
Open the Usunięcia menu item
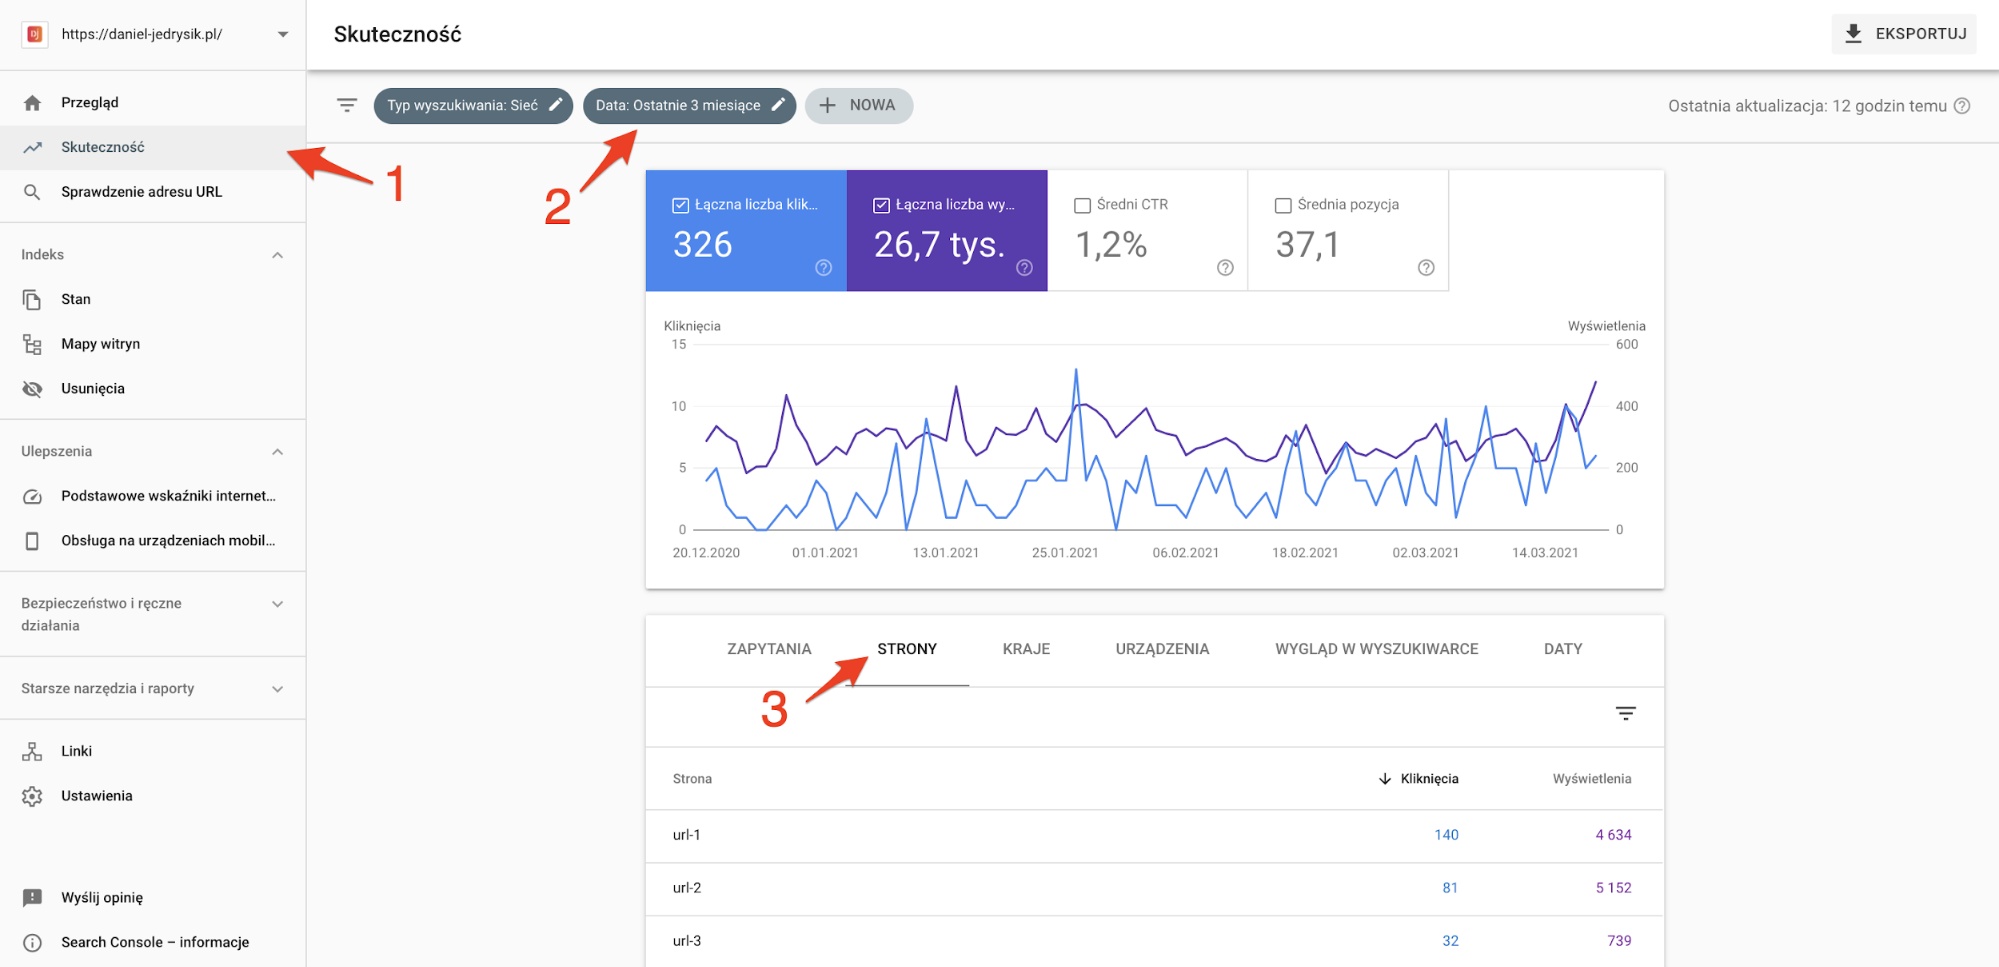click(x=153, y=389)
